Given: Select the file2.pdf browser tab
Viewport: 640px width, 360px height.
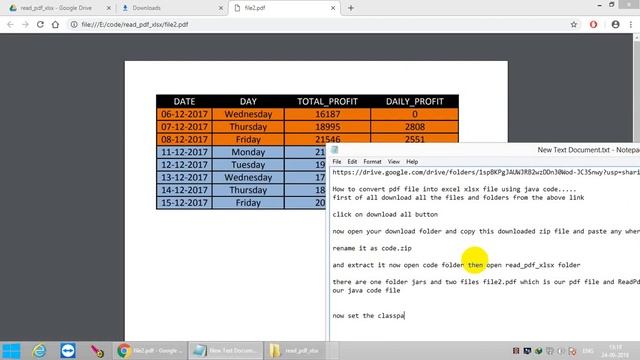Looking at the screenshot, I should click(284, 8).
